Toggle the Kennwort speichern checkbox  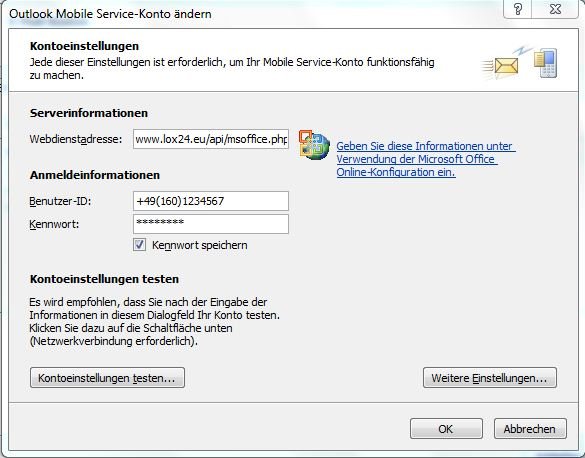coord(140,245)
